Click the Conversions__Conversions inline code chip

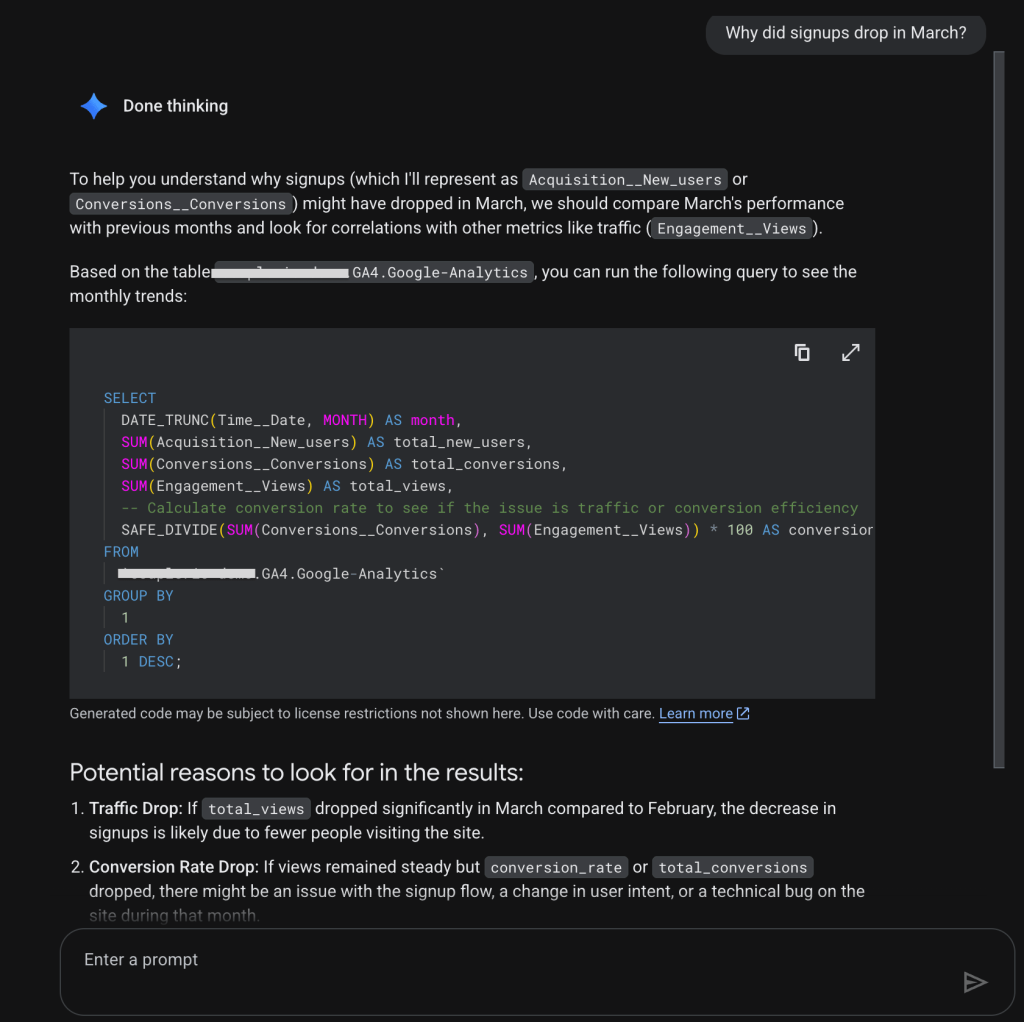pos(180,204)
